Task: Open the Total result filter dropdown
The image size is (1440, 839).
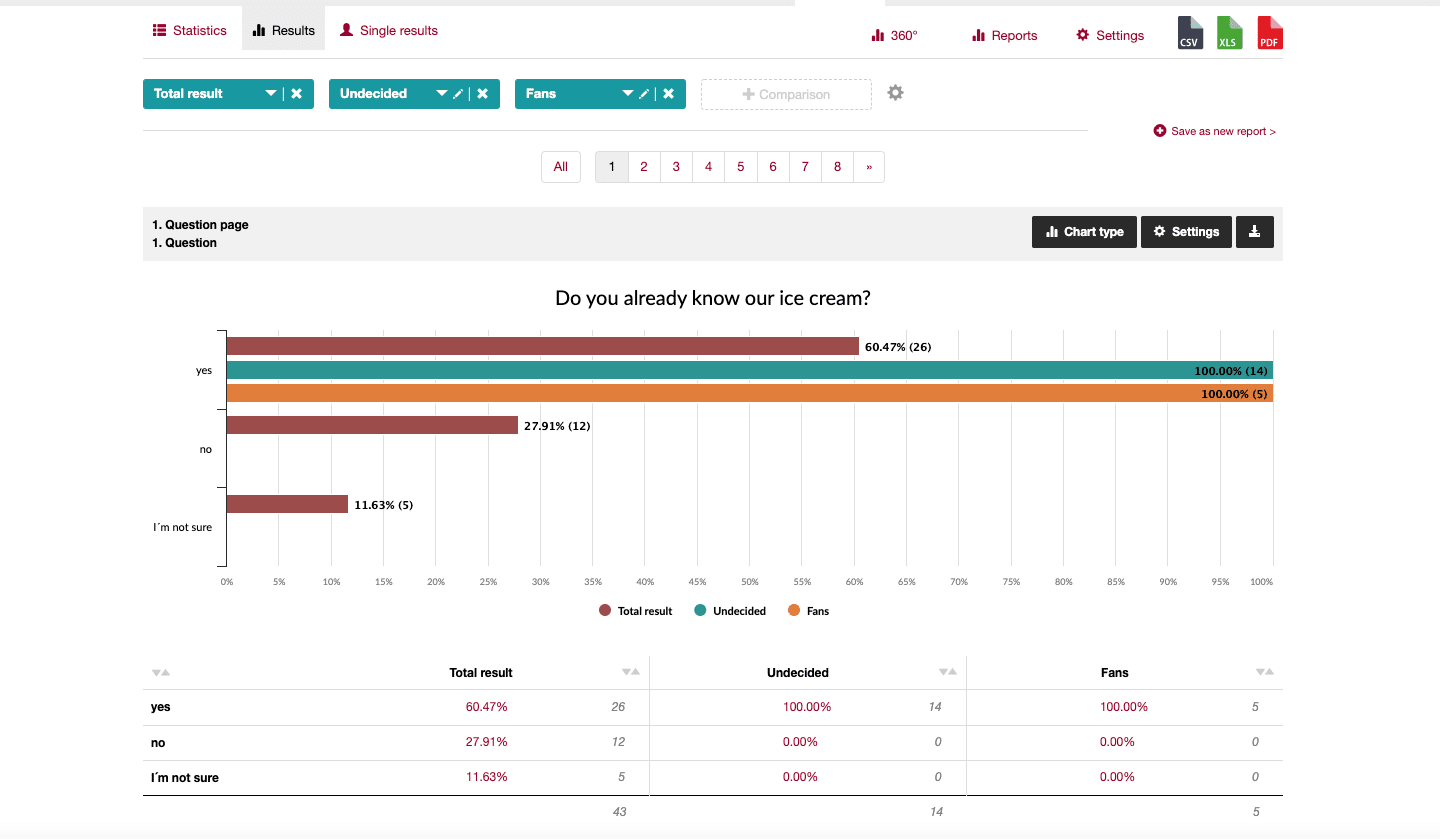Action: (269, 93)
